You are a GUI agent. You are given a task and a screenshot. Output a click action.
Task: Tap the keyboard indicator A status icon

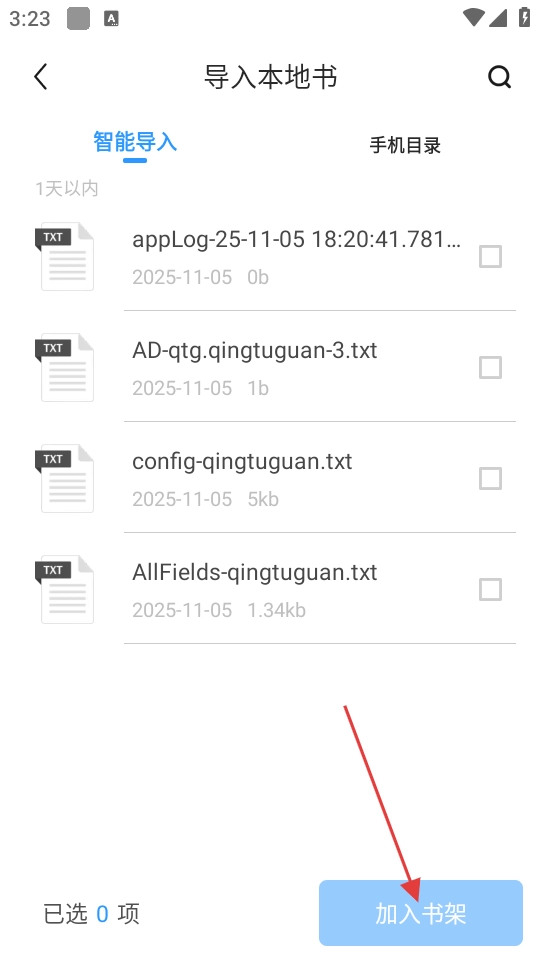click(111, 18)
